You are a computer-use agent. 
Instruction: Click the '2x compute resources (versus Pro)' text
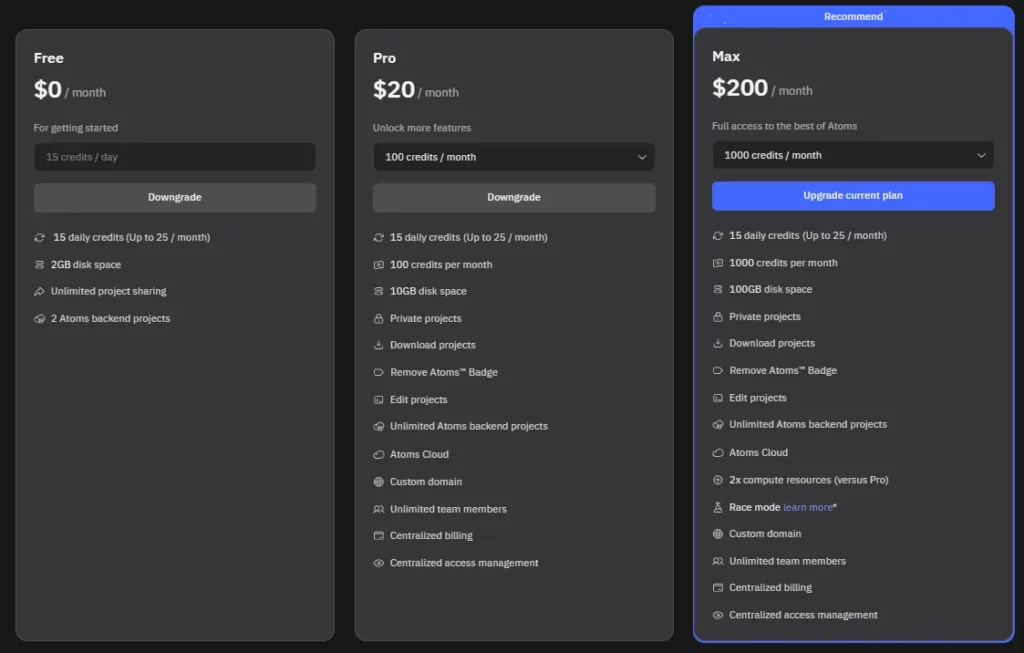tap(808, 480)
